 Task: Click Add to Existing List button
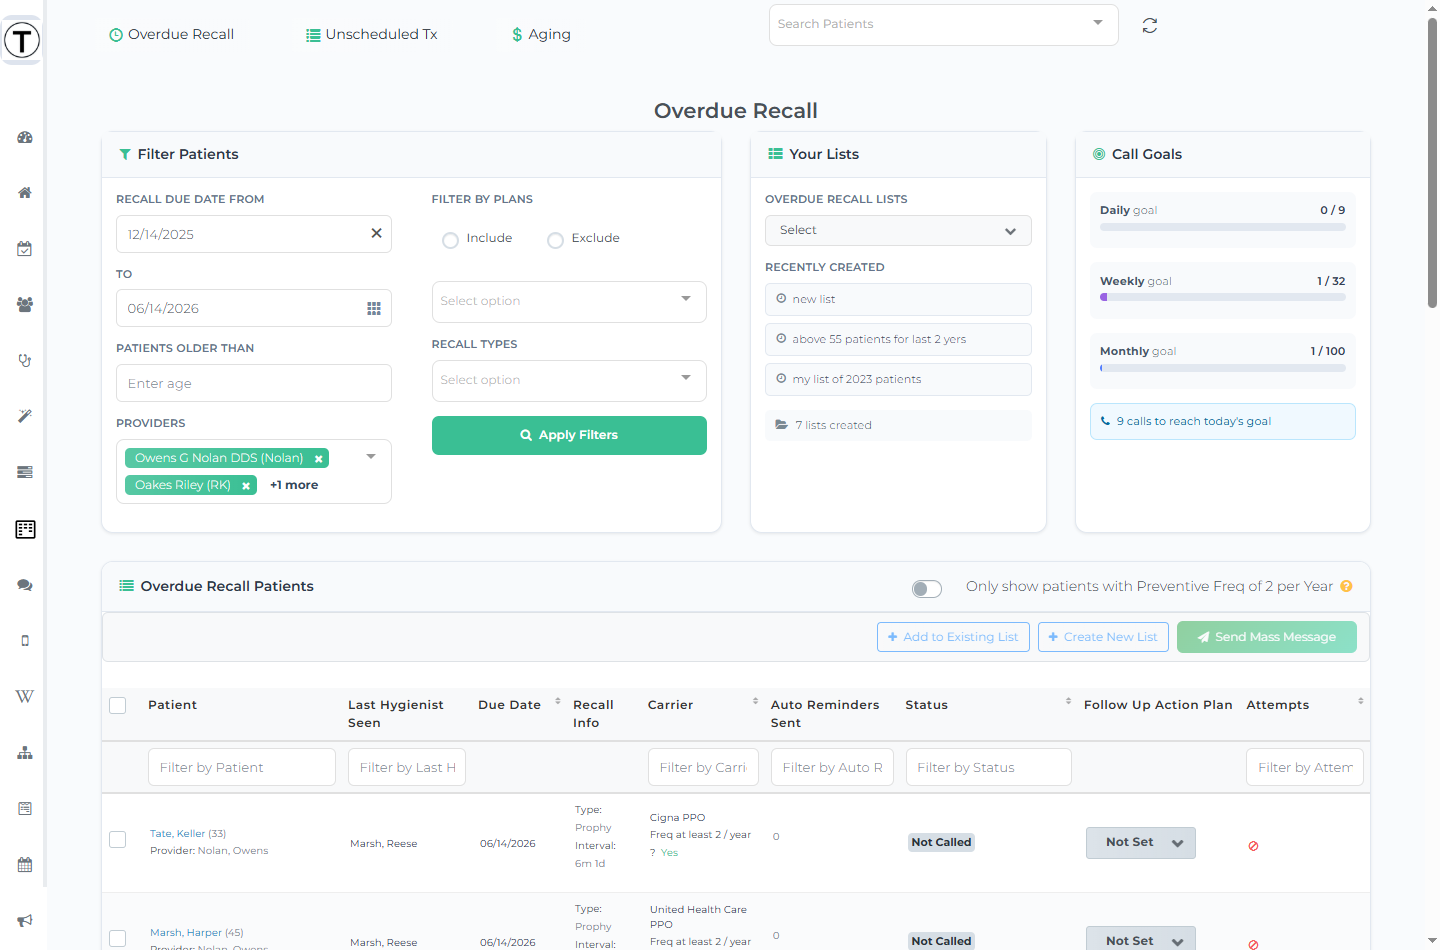point(953,637)
